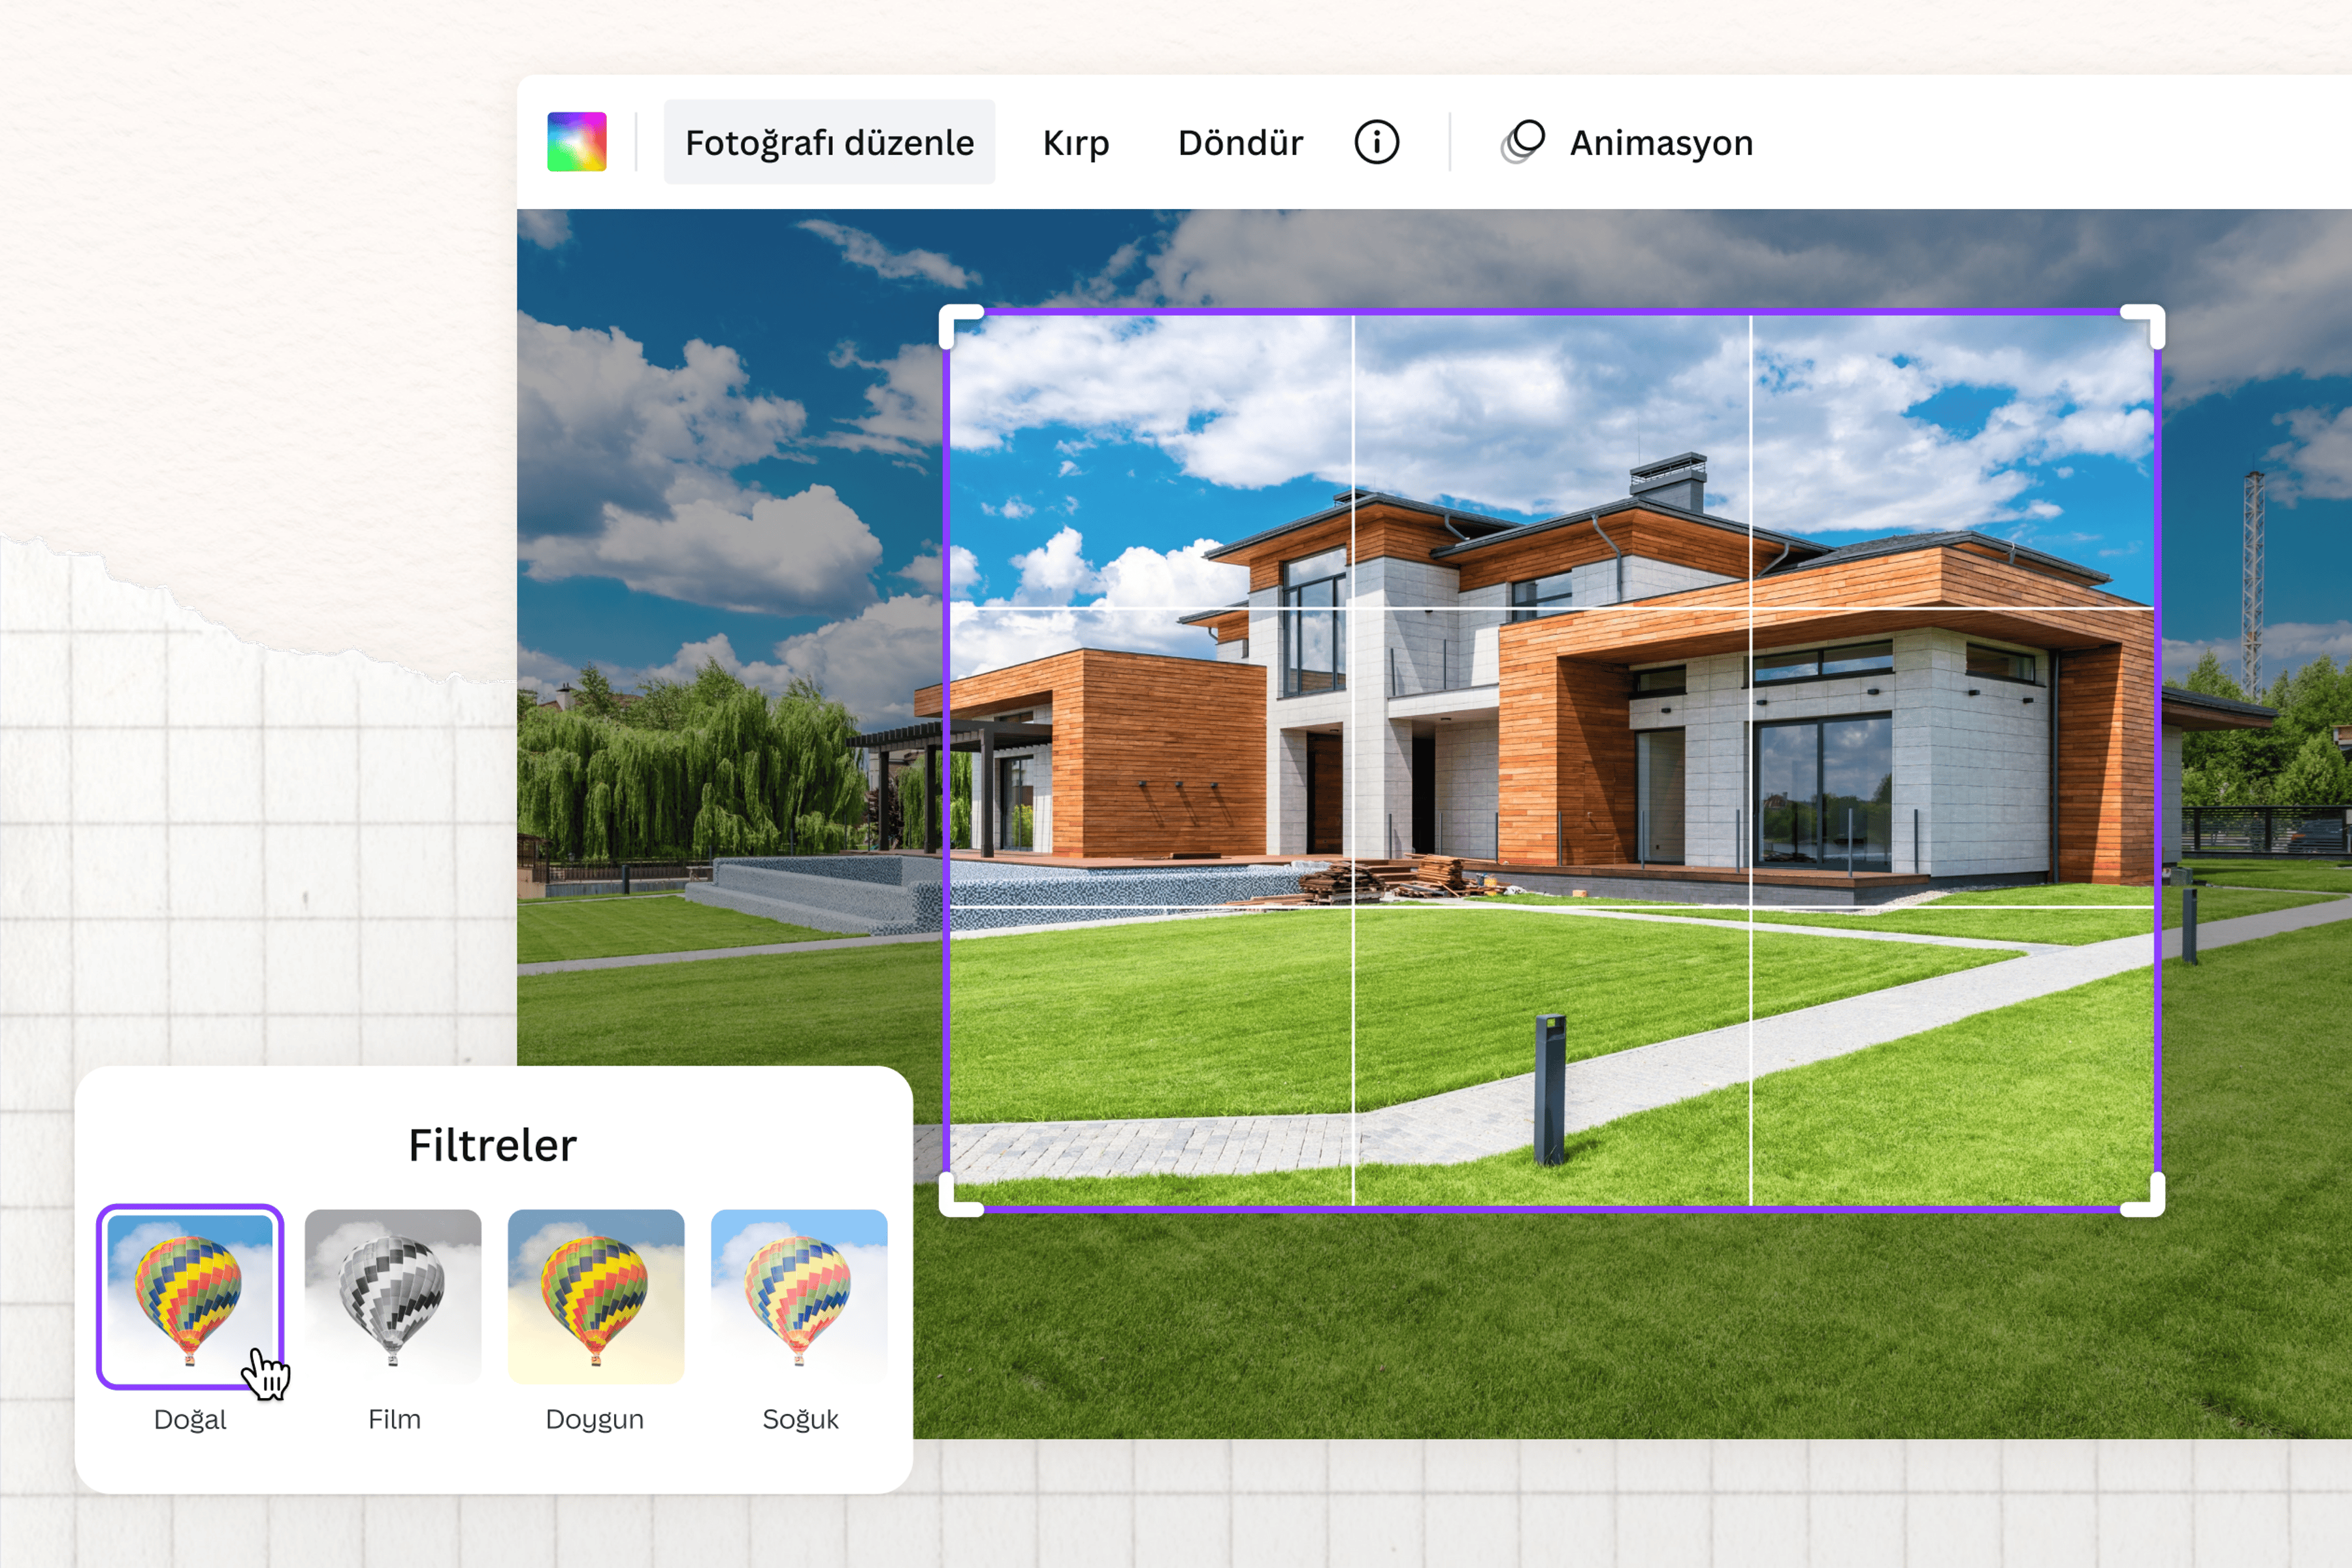Screen dimensions: 2352x1568
Task: Select the Doğal filter thumbnail
Action: point(190,1296)
